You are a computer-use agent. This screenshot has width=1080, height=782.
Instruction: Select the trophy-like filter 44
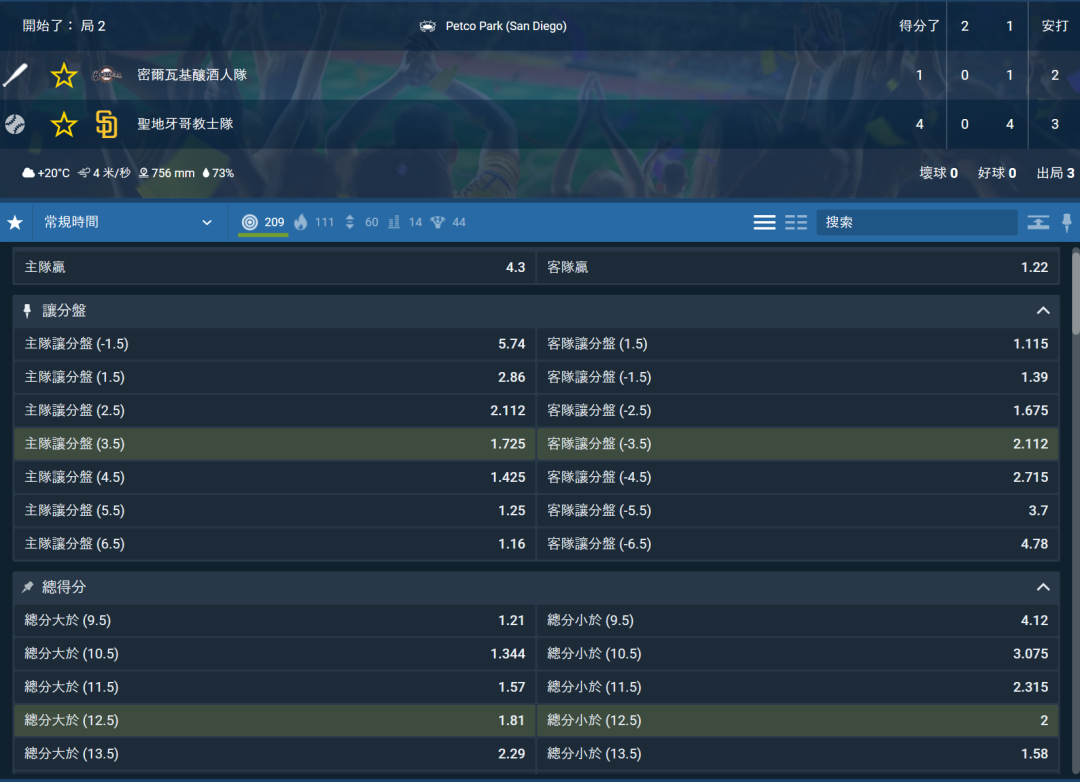[x=448, y=222]
